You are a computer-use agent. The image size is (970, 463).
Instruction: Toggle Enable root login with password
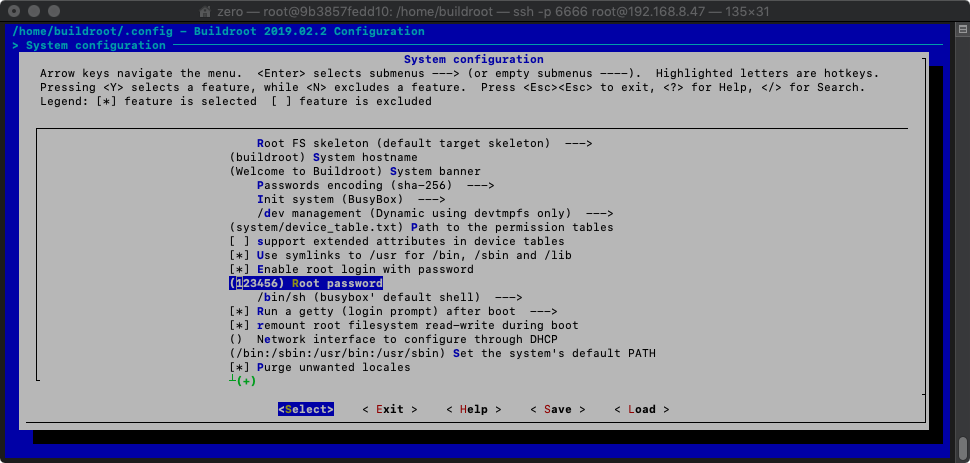[x=351, y=269]
